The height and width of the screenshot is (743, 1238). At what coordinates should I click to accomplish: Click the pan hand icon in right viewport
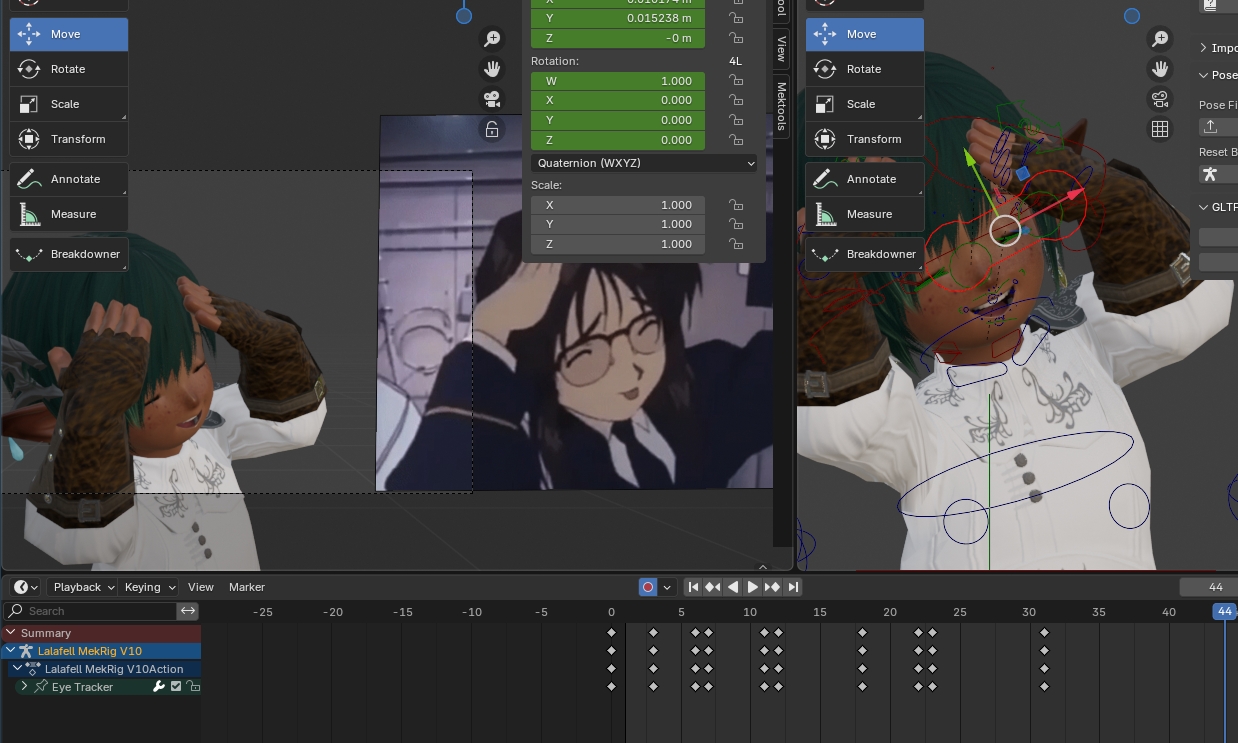coord(1160,69)
